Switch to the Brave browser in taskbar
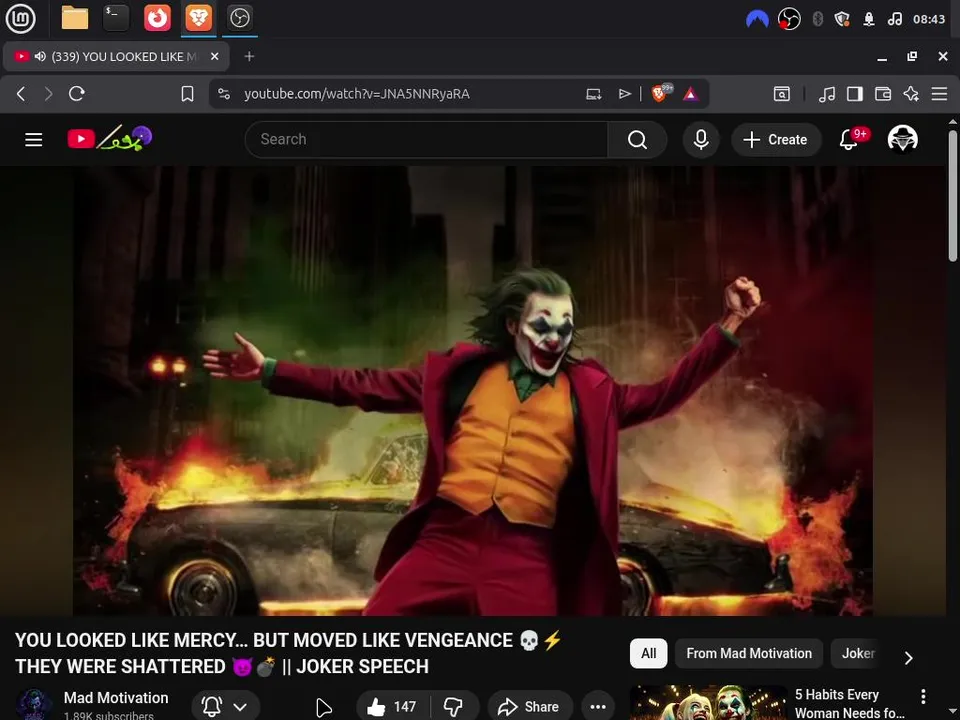The height and width of the screenshot is (720, 960). (x=199, y=18)
